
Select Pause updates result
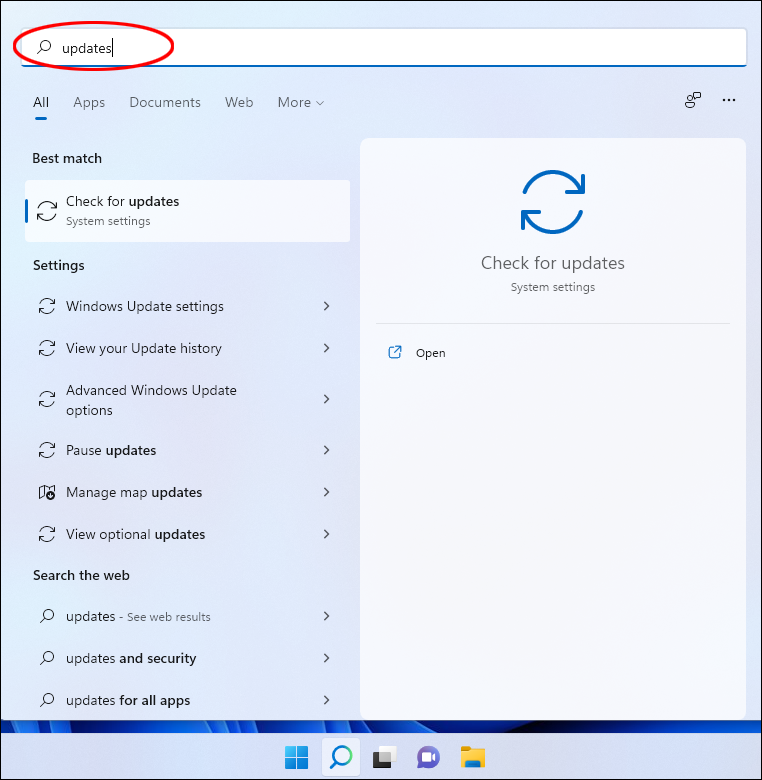[x=188, y=450]
